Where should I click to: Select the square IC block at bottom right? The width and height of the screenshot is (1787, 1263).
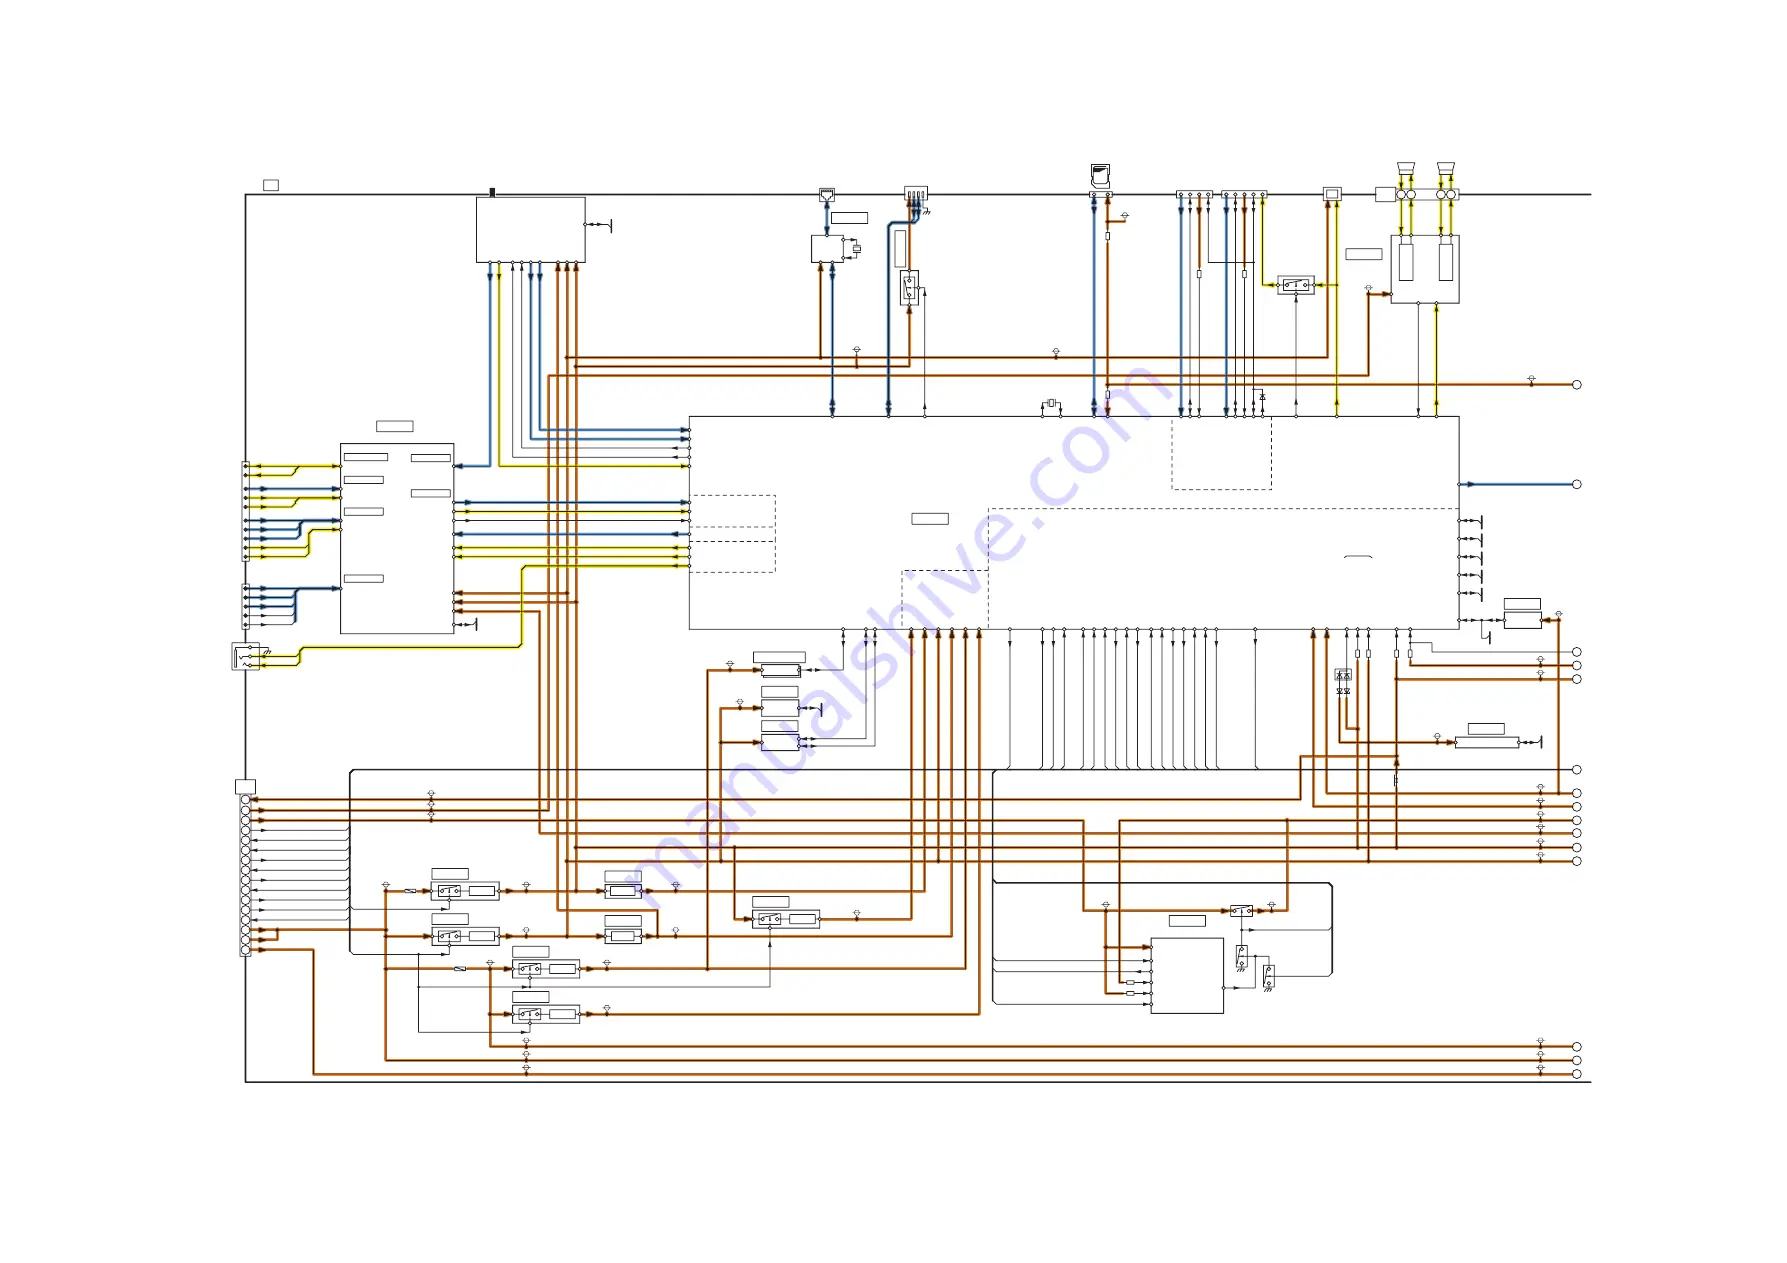(x=1187, y=976)
